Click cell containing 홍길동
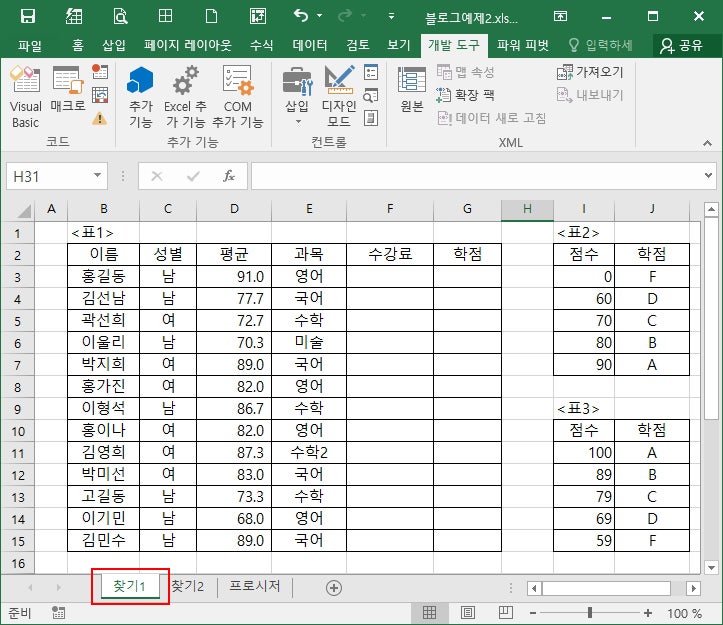This screenshot has height=625, width=723. pyautogui.click(x=103, y=276)
